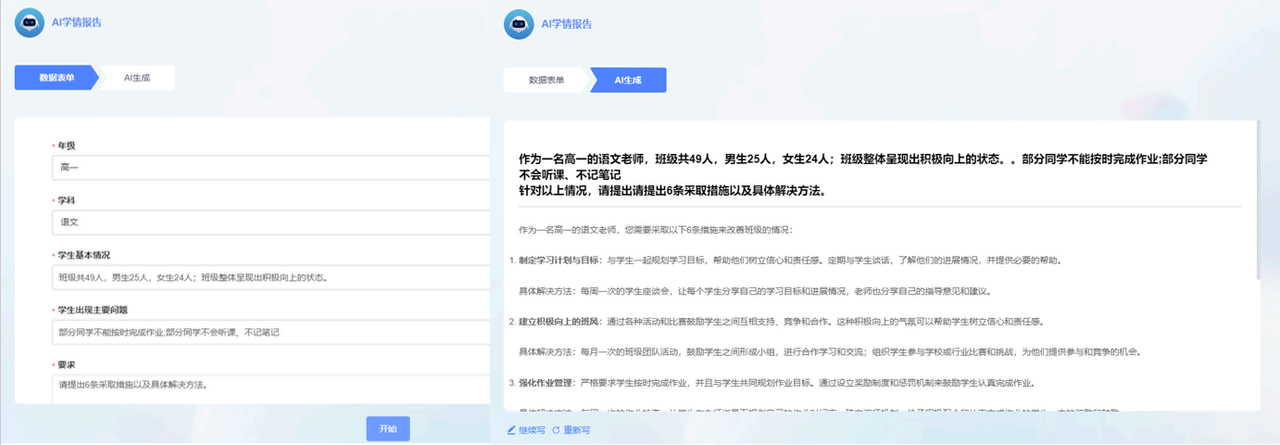1280x445 pixels.
Task: Go back to the inactive white 数据表单 tab
Action: coord(546,80)
